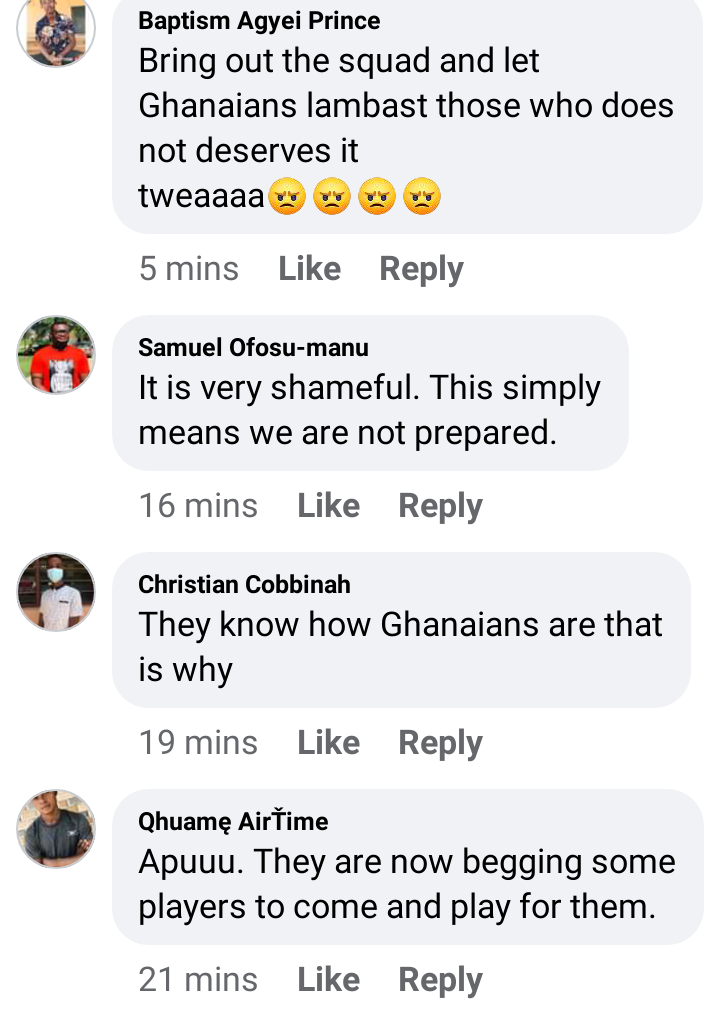Like Samuel Ofosu-manu's comment
The width and height of the screenshot is (720, 1021).
tap(328, 506)
